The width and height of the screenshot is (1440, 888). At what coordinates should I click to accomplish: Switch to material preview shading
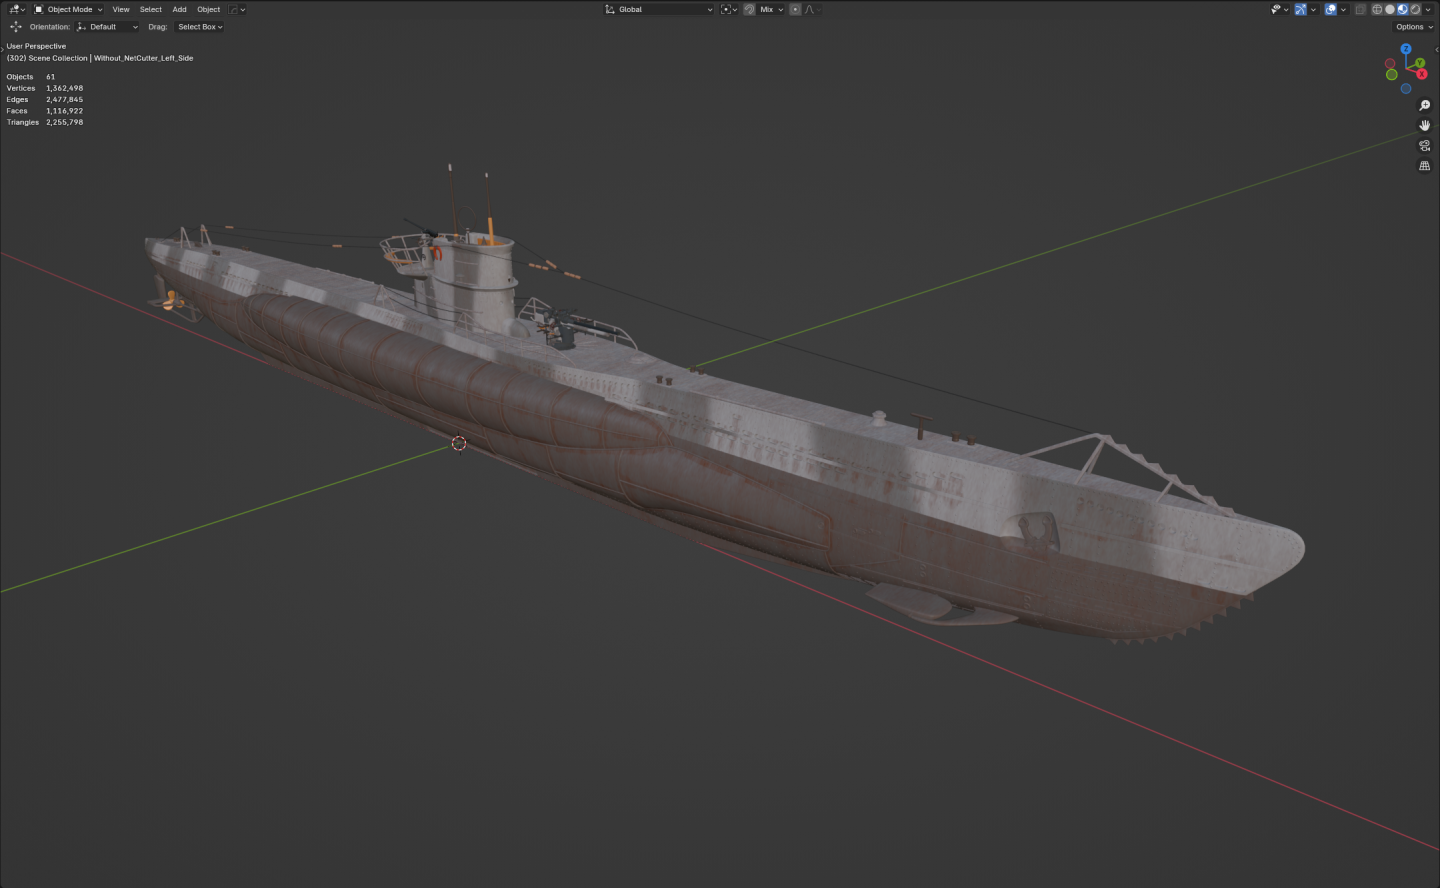tap(1403, 9)
